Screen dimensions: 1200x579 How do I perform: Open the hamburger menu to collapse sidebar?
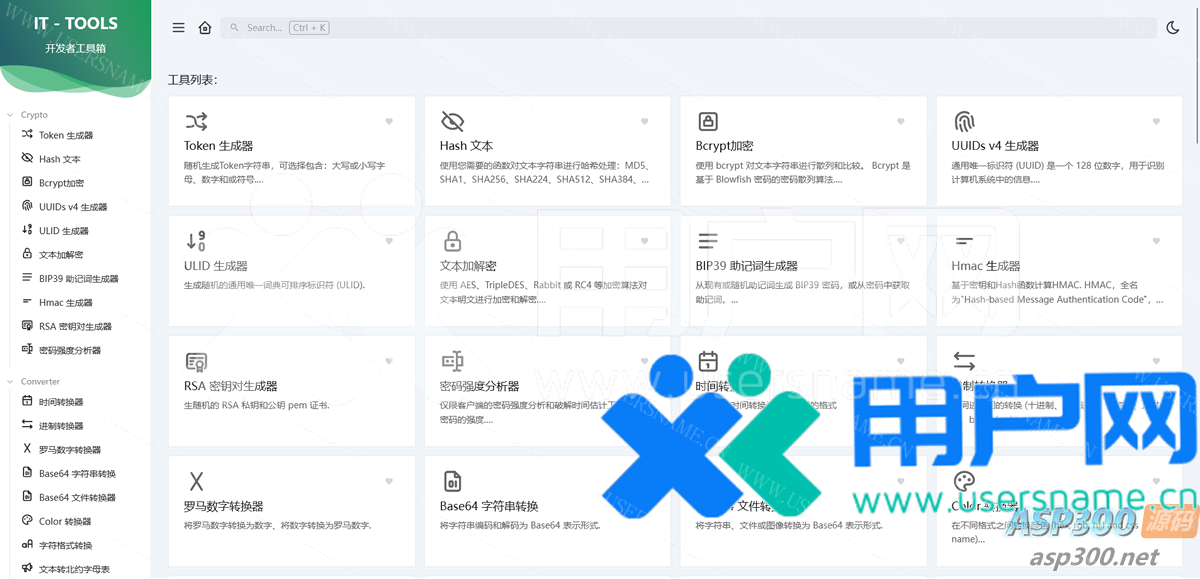tap(179, 28)
